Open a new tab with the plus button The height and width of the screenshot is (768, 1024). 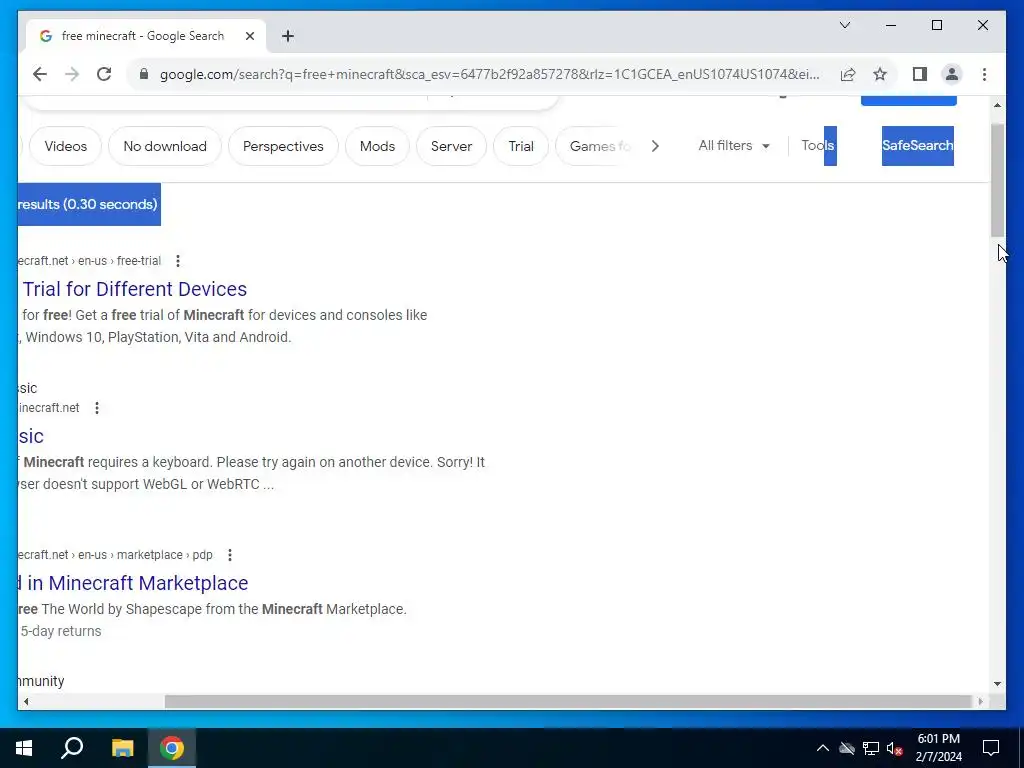288,36
